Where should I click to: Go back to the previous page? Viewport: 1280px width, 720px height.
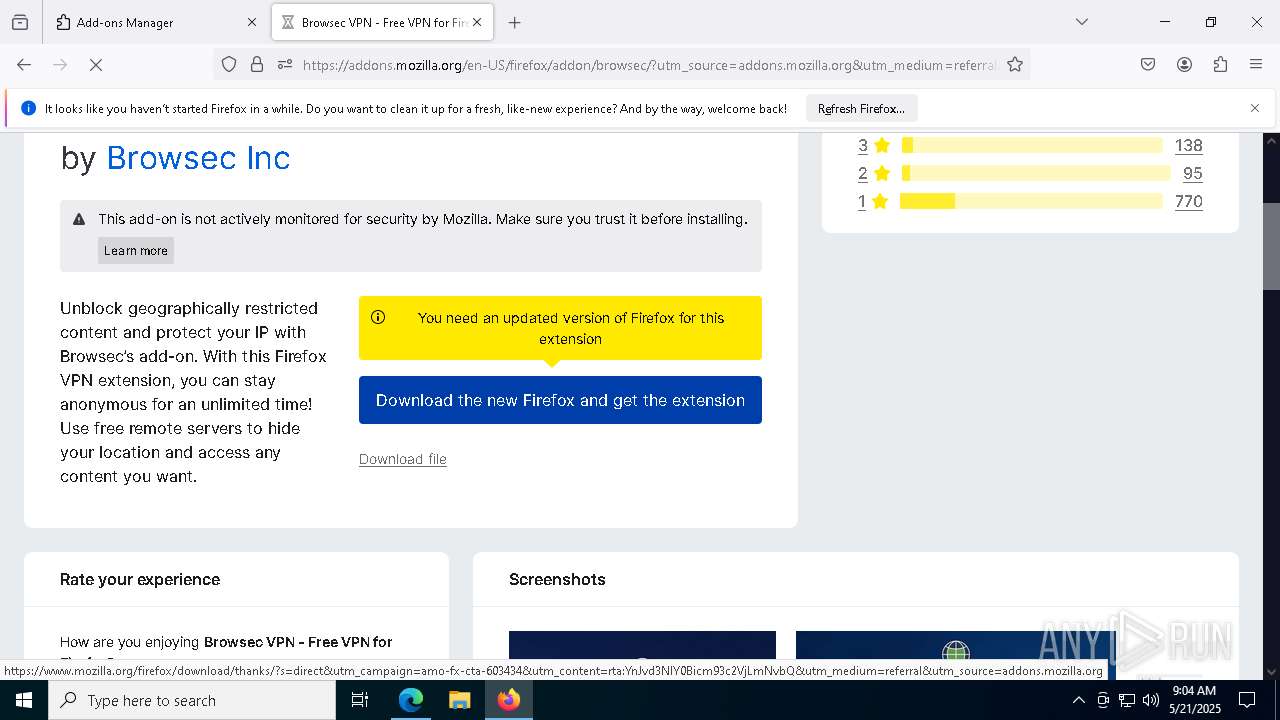click(x=24, y=64)
